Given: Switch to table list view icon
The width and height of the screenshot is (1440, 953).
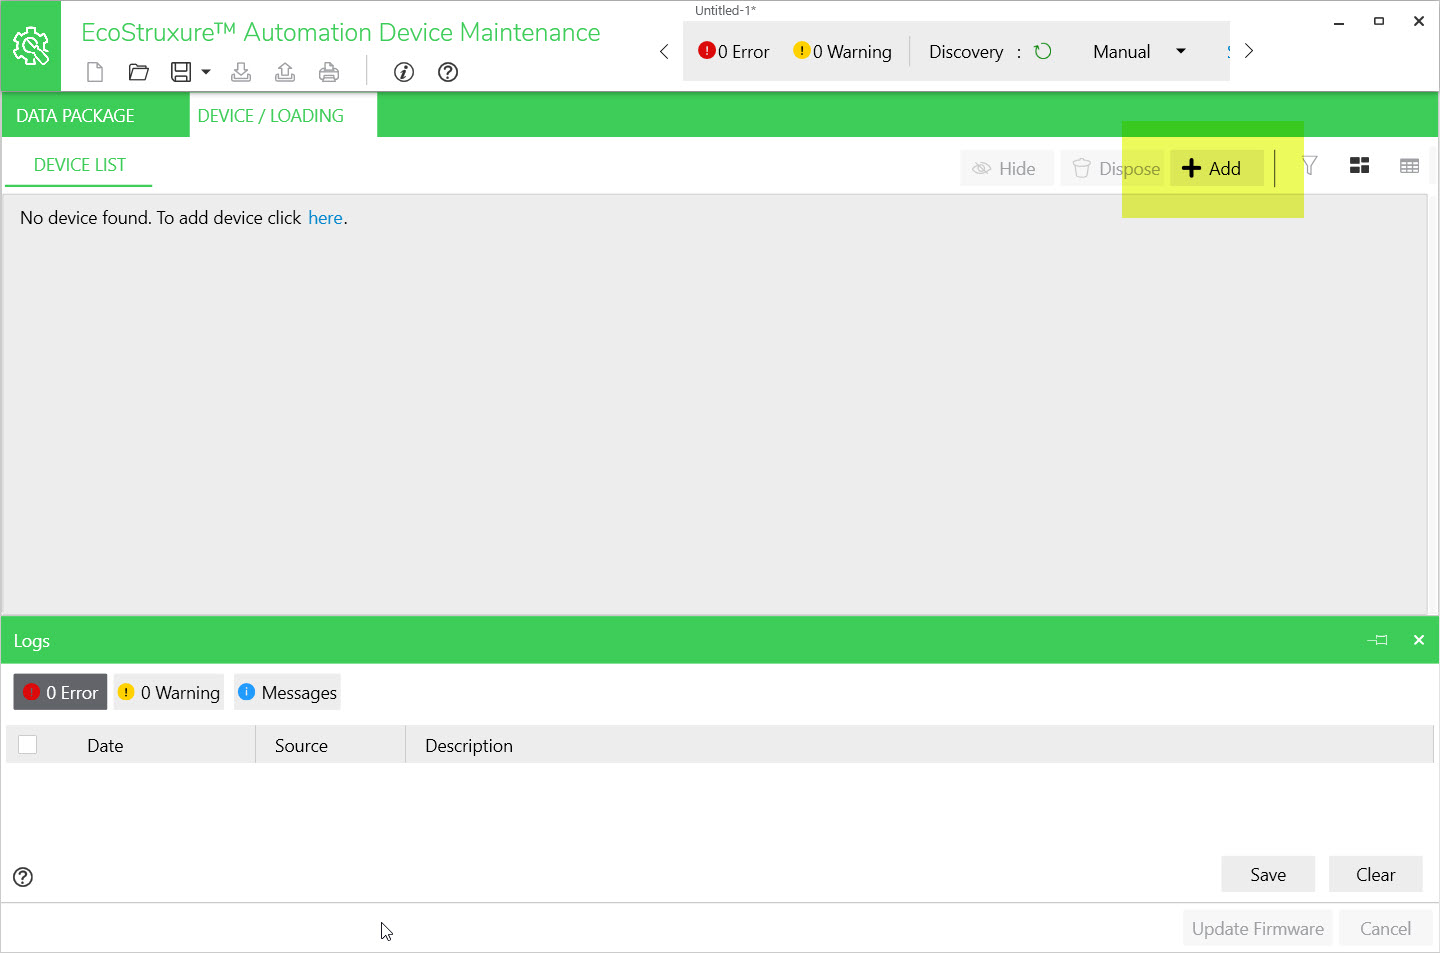Looking at the screenshot, I should [x=1409, y=166].
